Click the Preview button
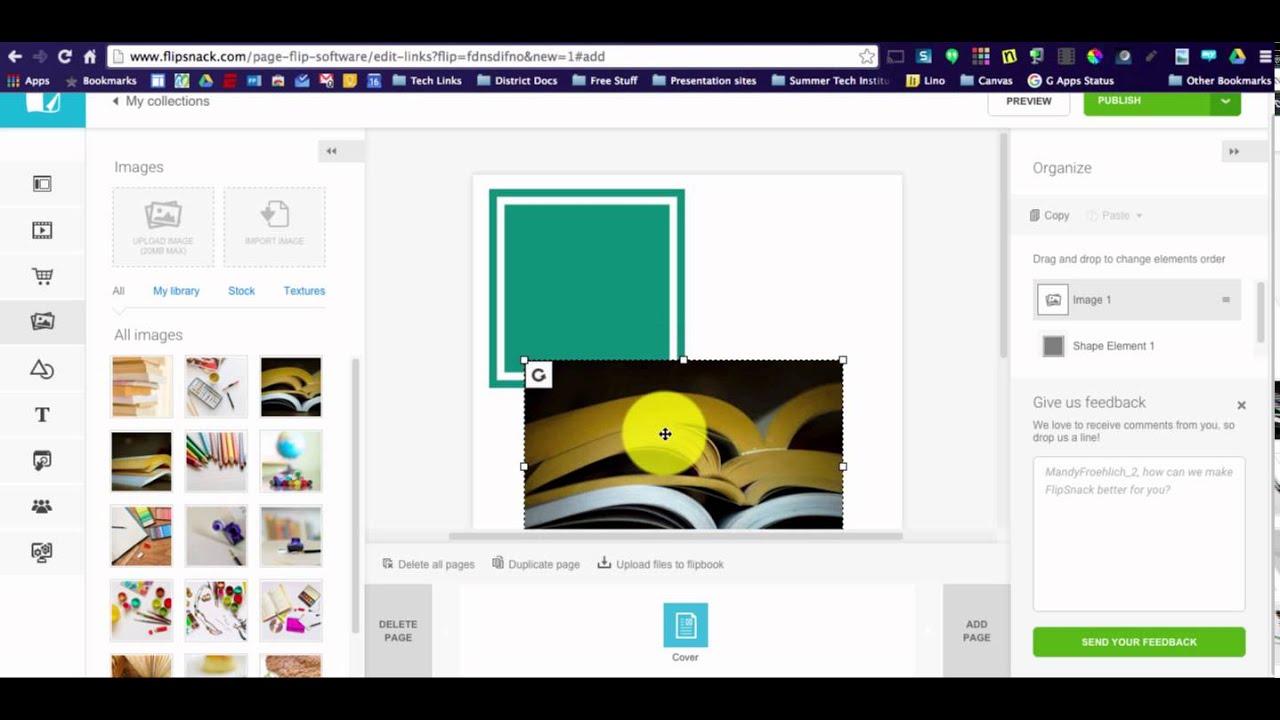The image size is (1280, 720). 1029,101
